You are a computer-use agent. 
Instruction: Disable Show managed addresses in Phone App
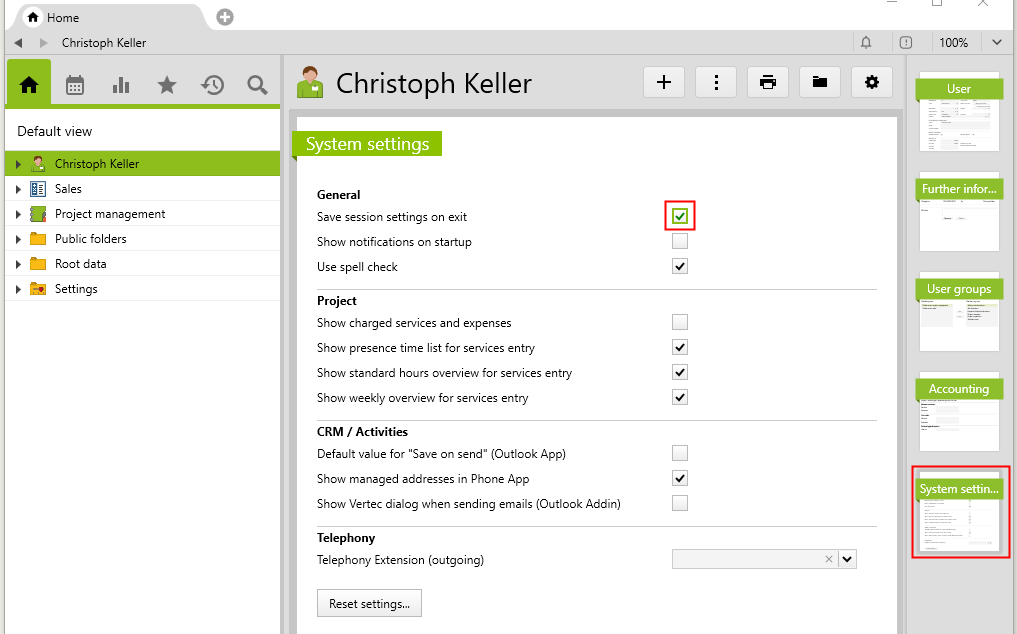pyautogui.click(x=680, y=478)
